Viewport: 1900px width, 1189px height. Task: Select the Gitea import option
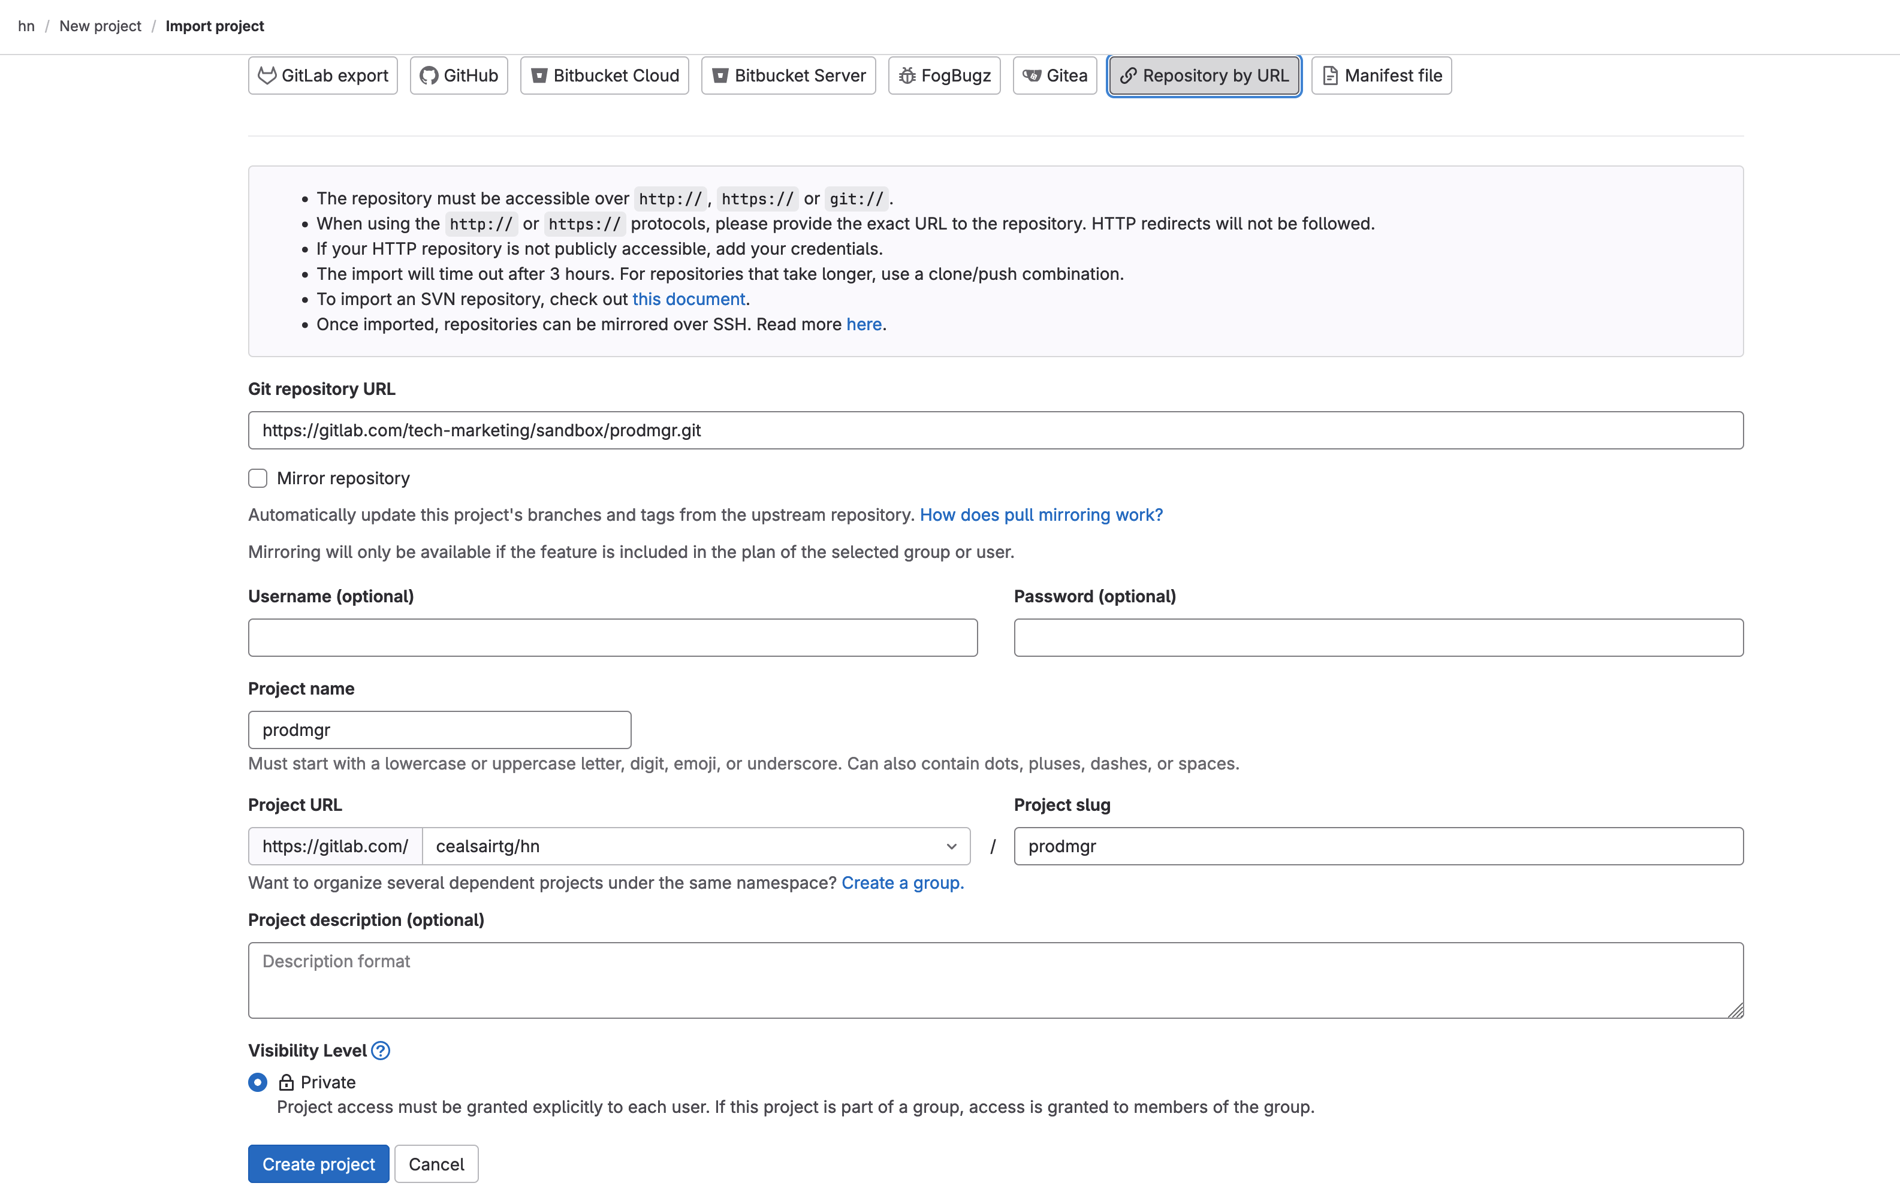(1054, 75)
